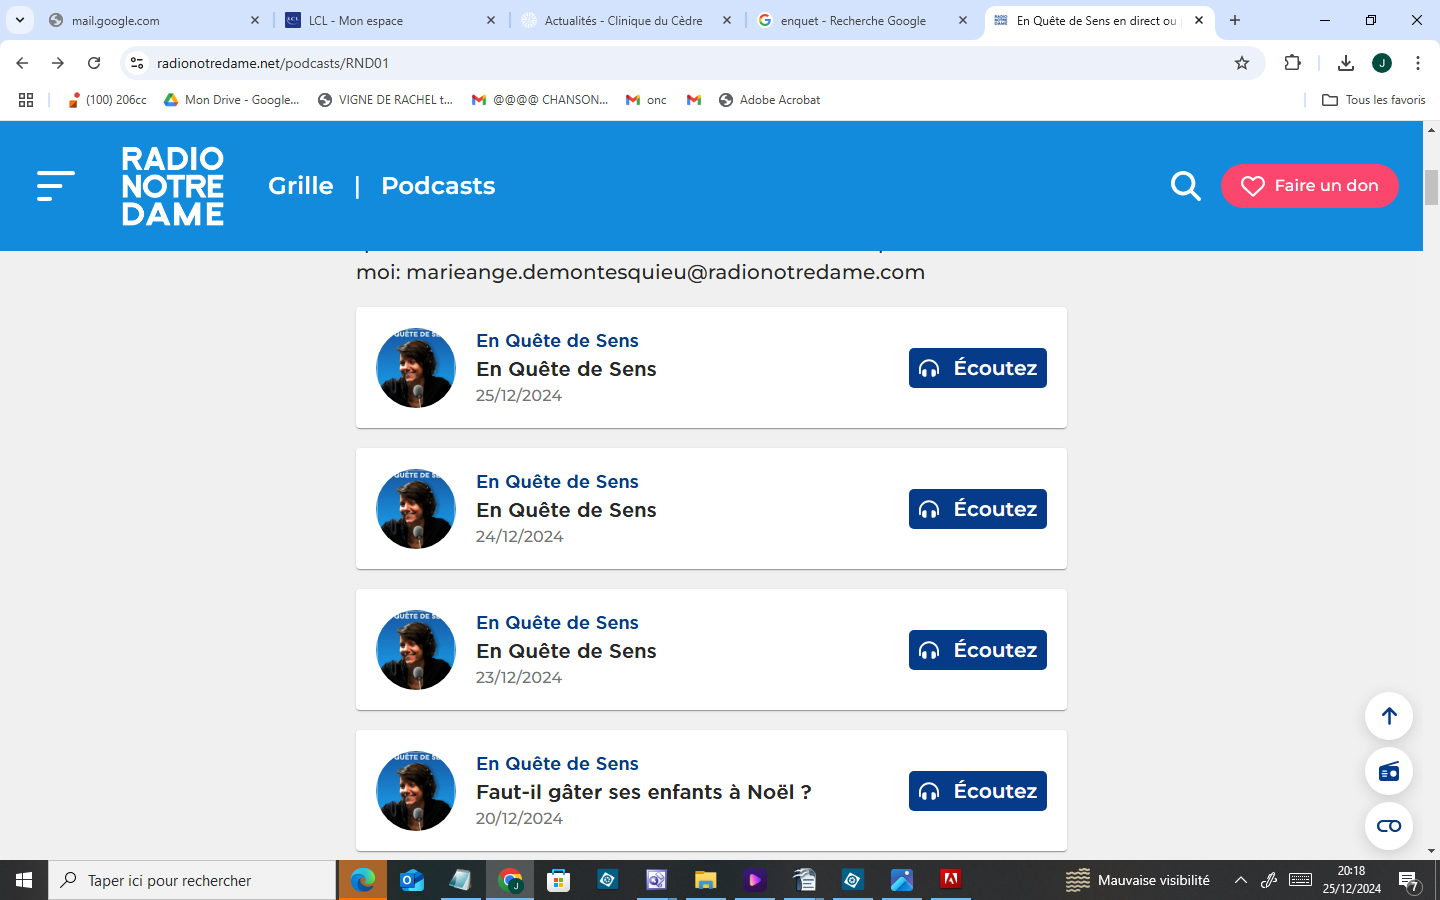
Task: Open the Chrome extensions puzzle icon
Action: pos(1292,63)
